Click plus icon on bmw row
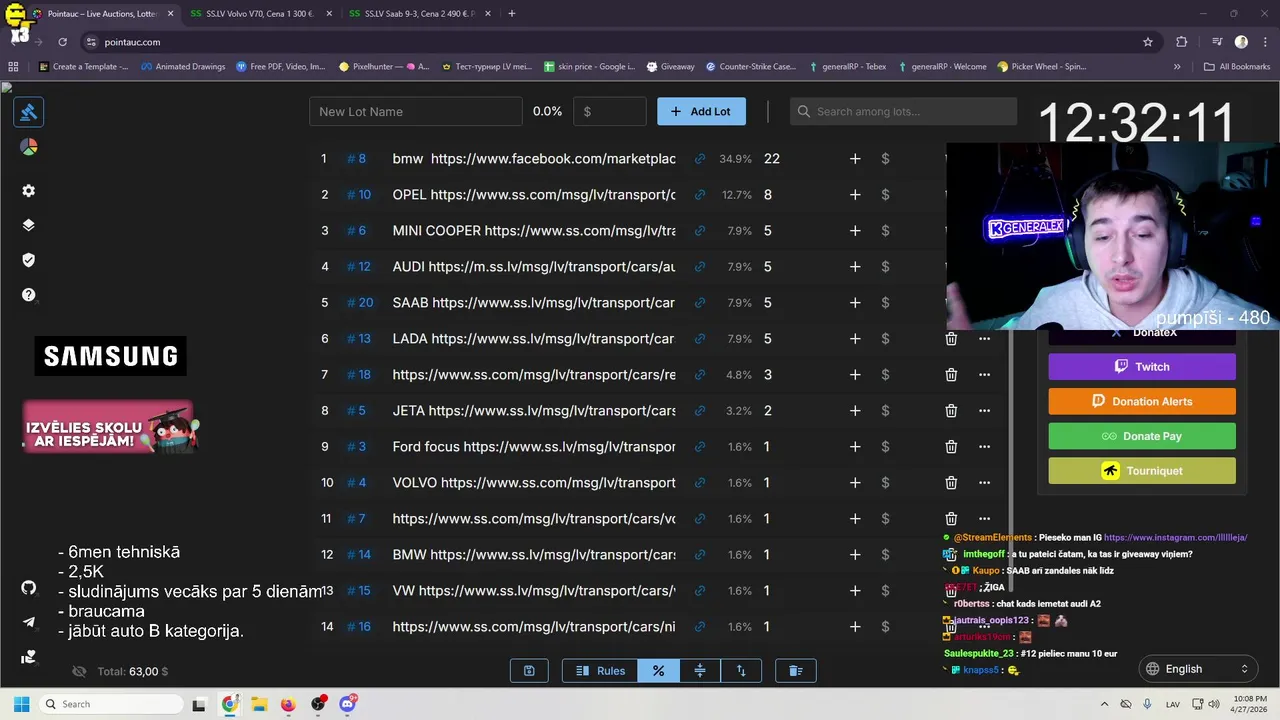Screen dimensions: 1280x720 [855, 159]
